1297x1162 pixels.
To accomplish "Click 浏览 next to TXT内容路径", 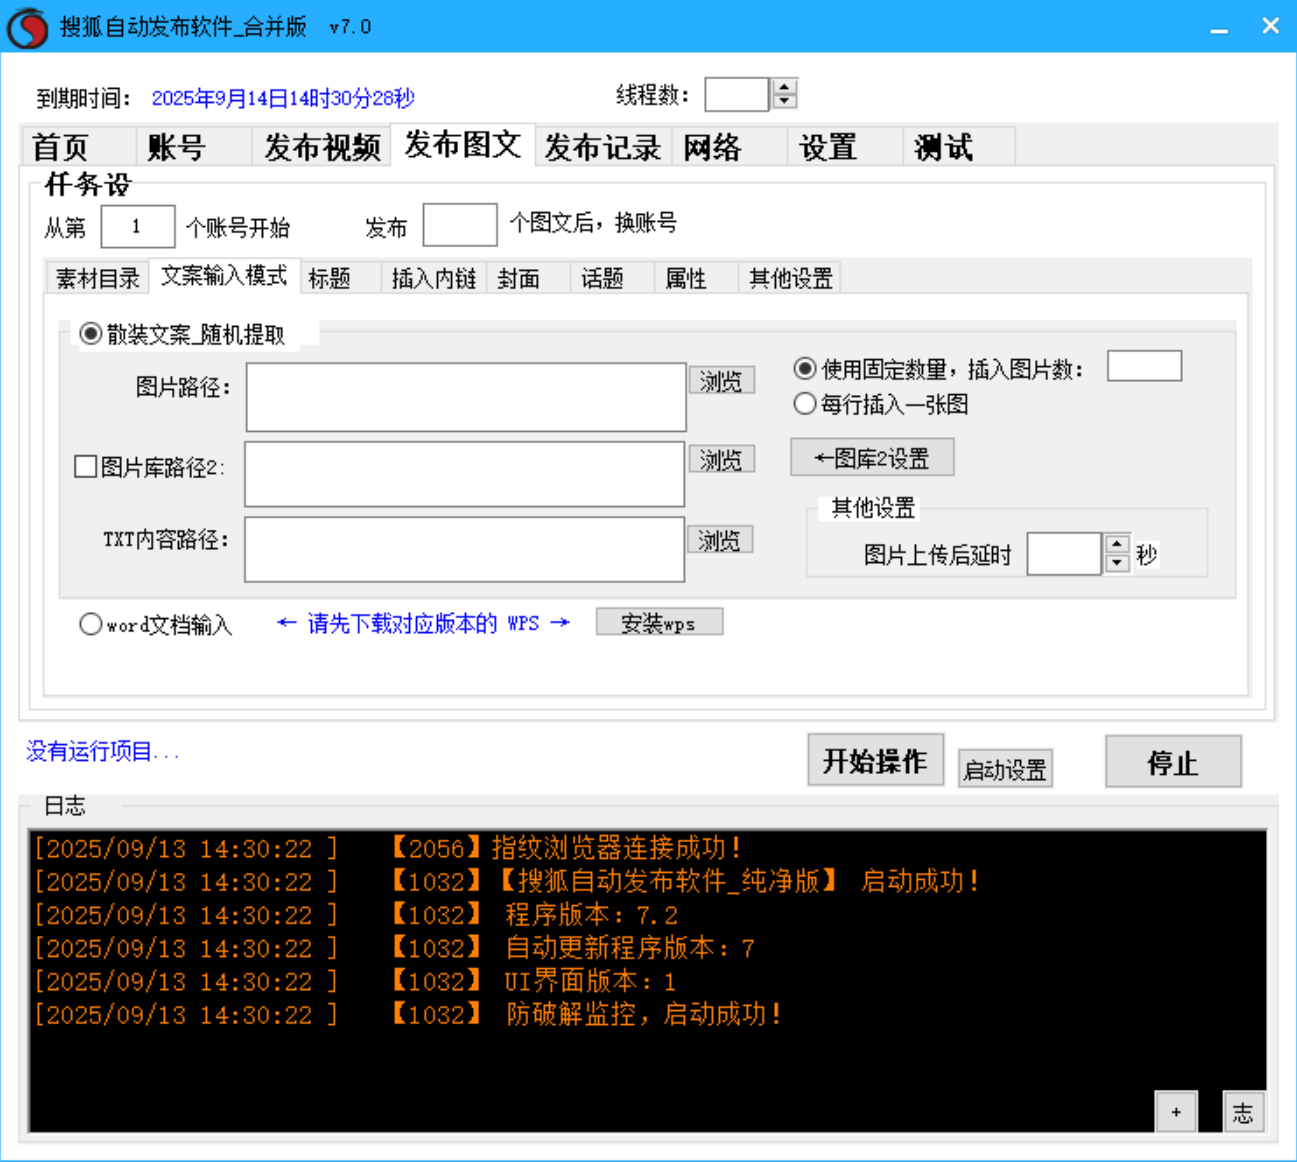I will pyautogui.click(x=721, y=539).
